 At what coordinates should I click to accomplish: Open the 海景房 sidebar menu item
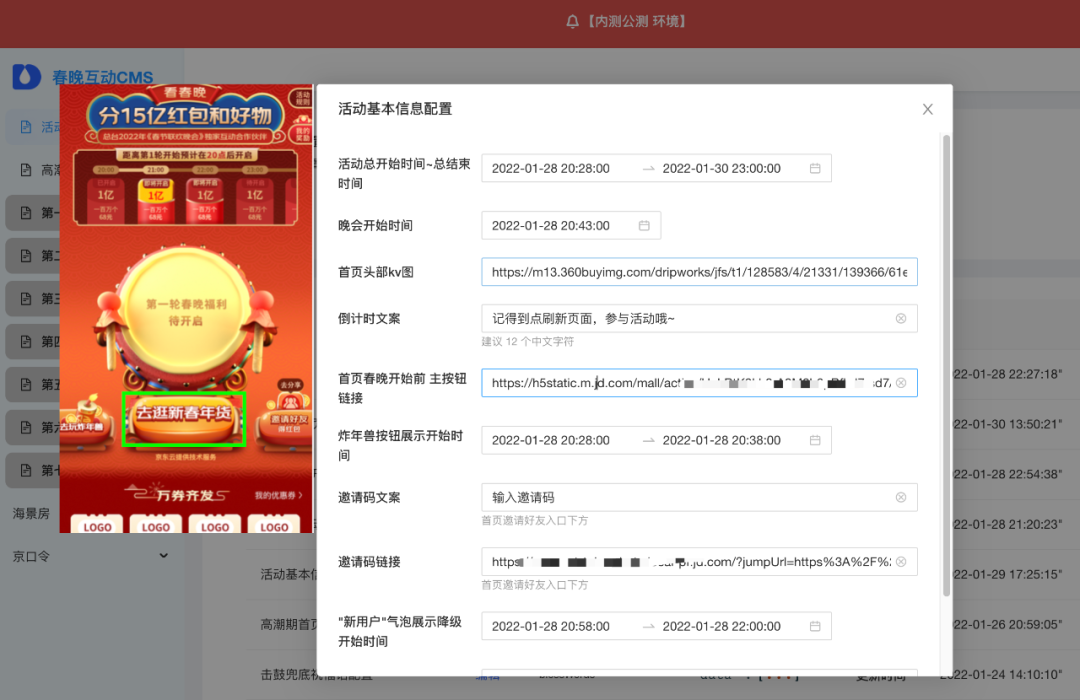(x=31, y=513)
